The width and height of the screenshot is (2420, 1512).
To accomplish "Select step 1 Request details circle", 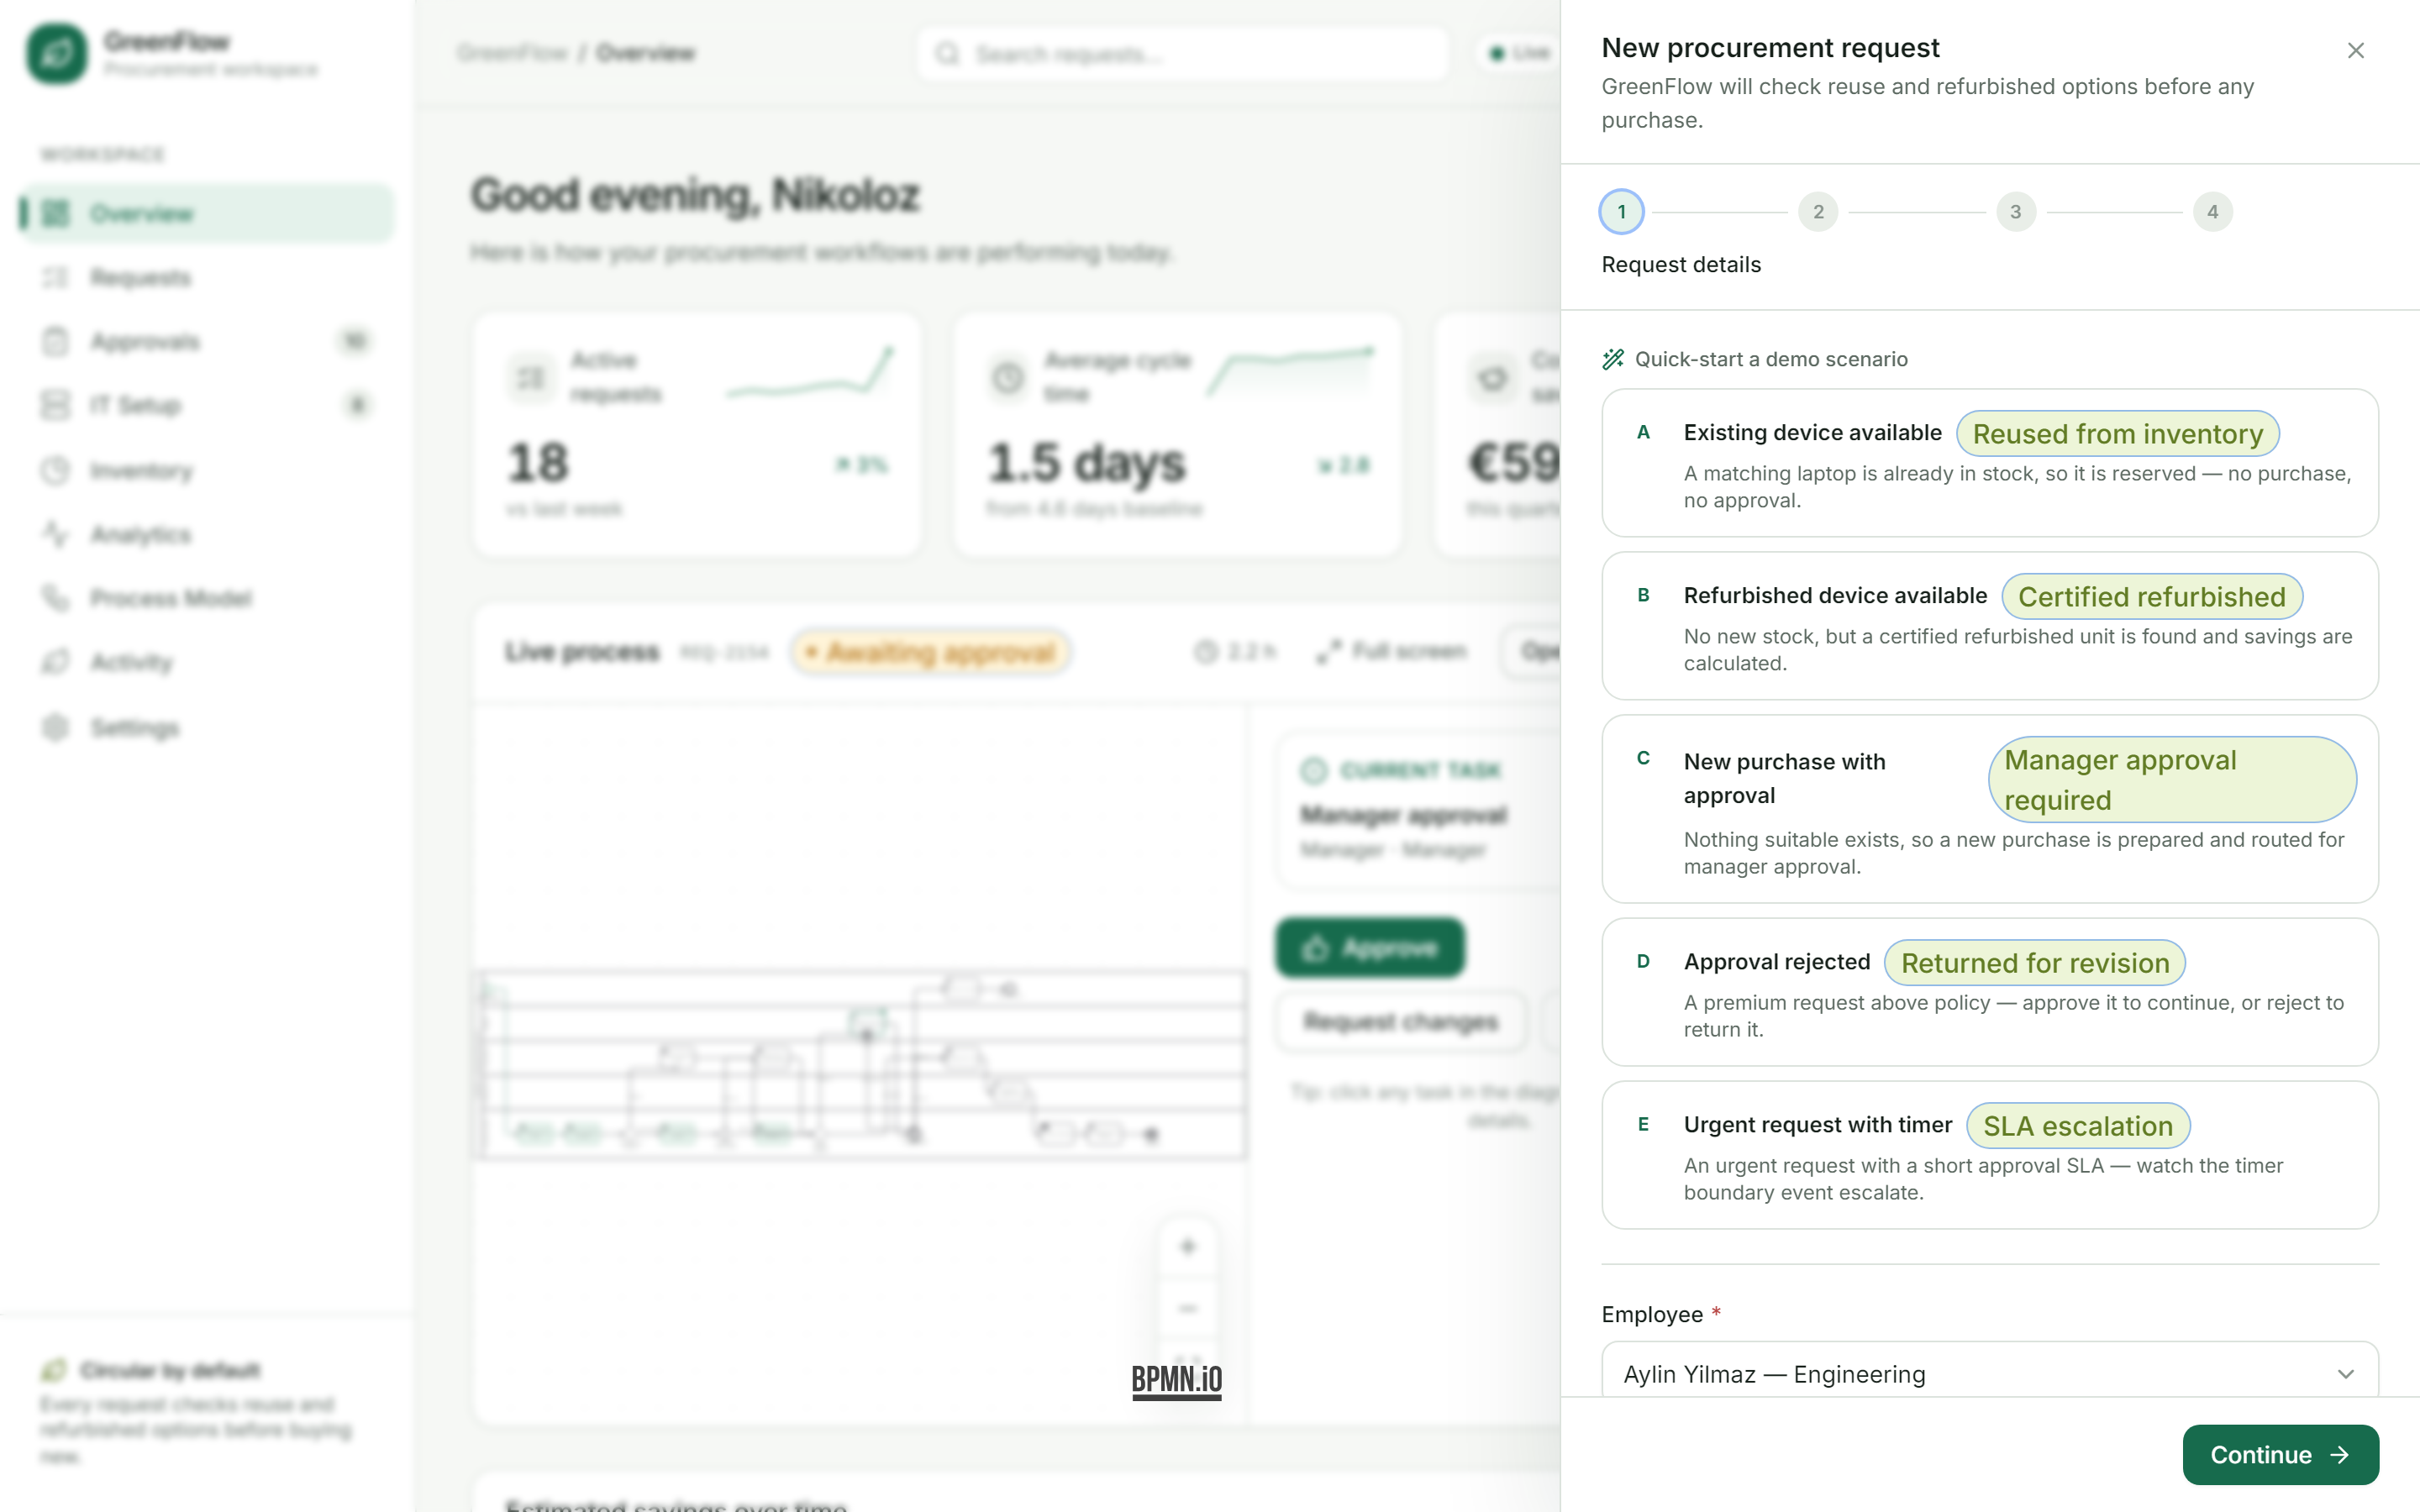I will pyautogui.click(x=1621, y=212).
